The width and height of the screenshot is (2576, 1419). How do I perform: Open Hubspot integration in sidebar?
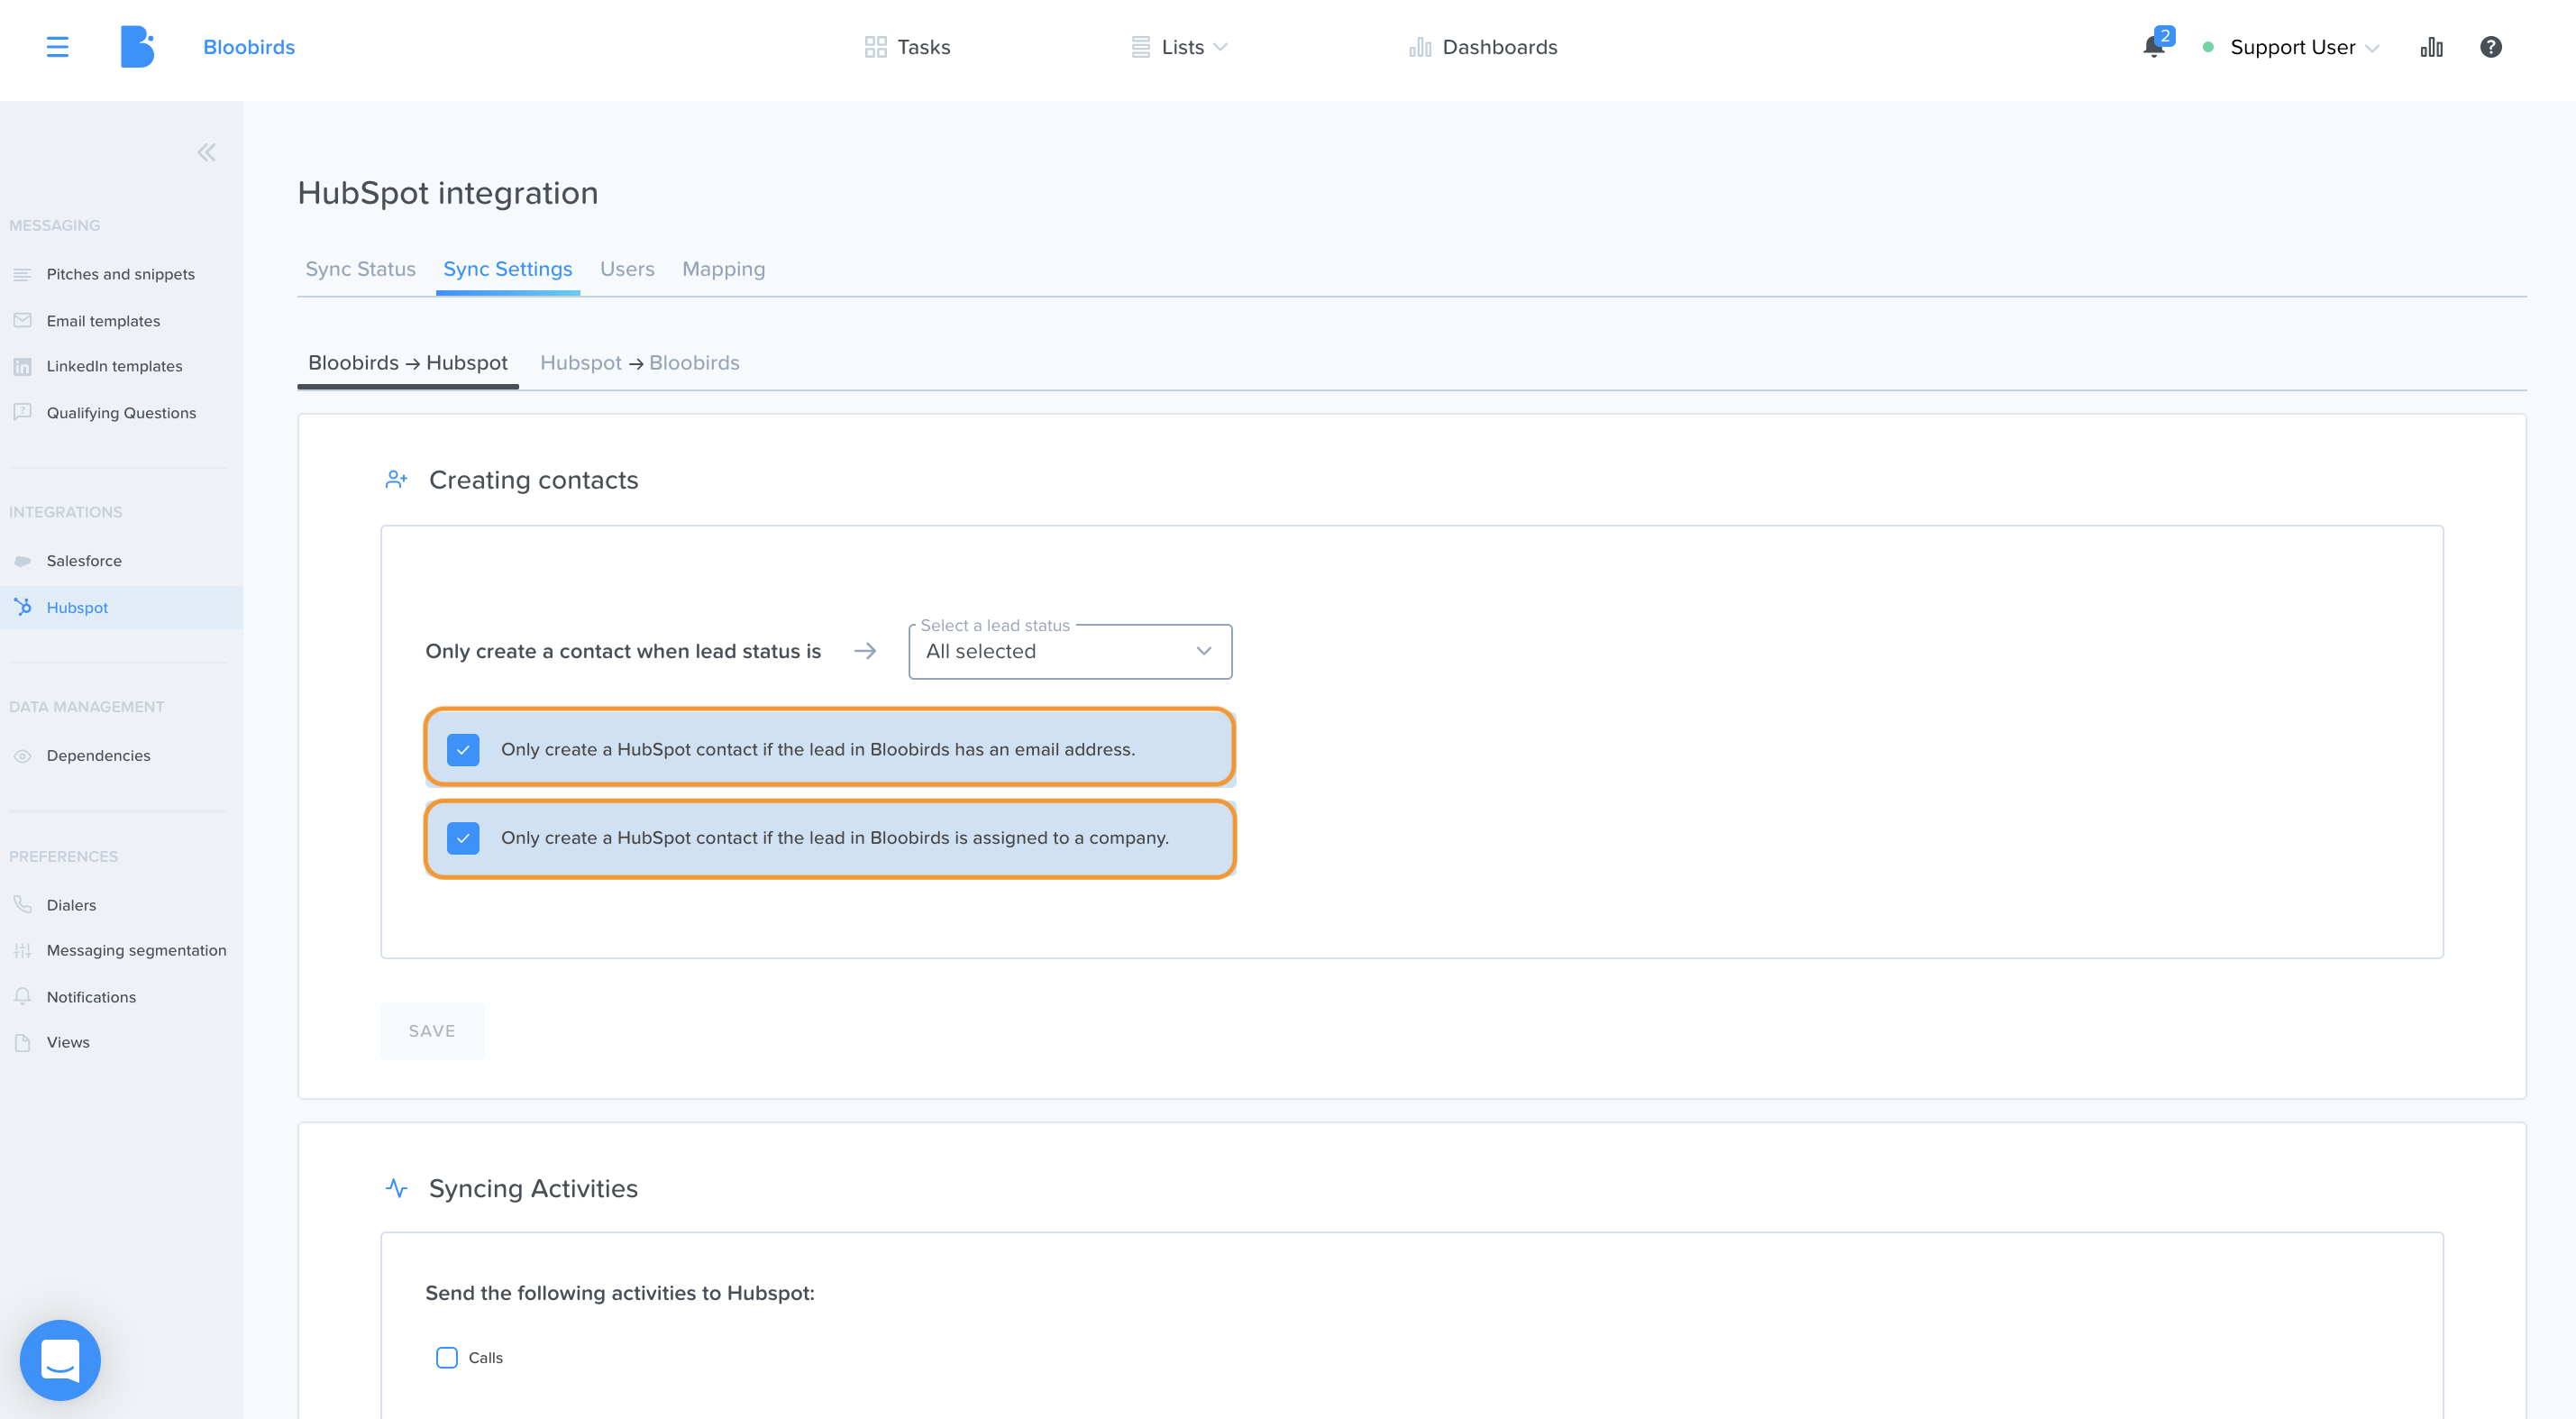(x=77, y=608)
